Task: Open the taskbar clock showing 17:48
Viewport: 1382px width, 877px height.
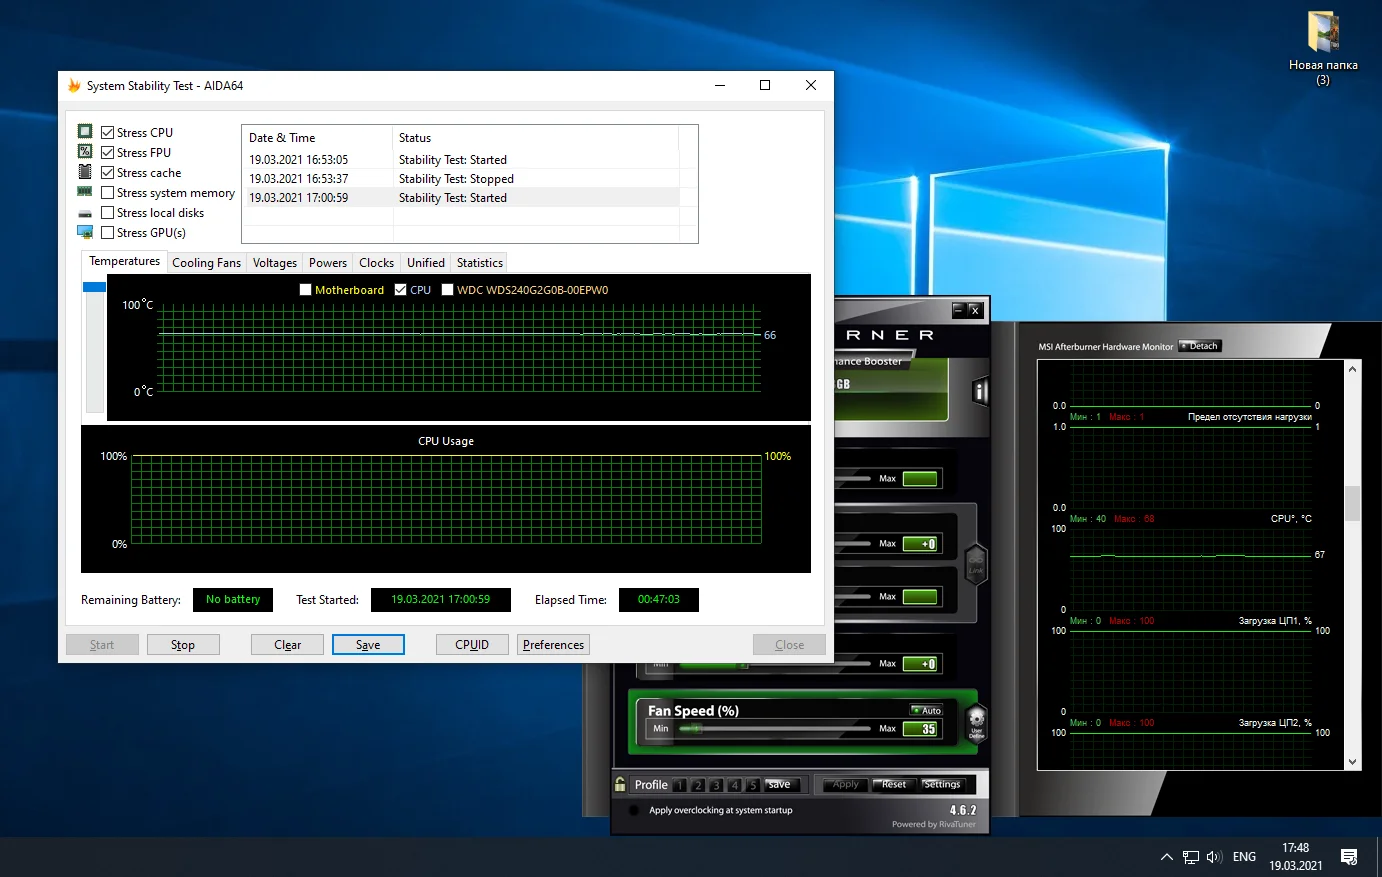Action: [x=1296, y=857]
